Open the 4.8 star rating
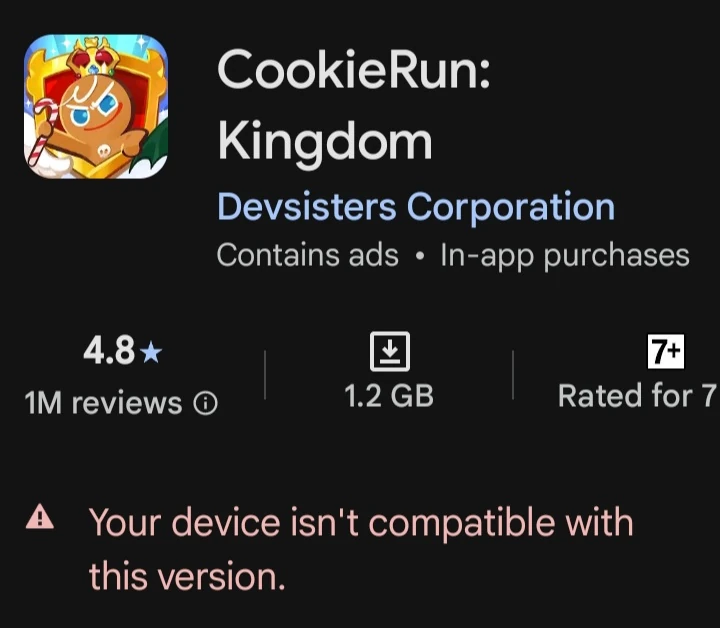This screenshot has width=720, height=628. pyautogui.click(x=123, y=351)
